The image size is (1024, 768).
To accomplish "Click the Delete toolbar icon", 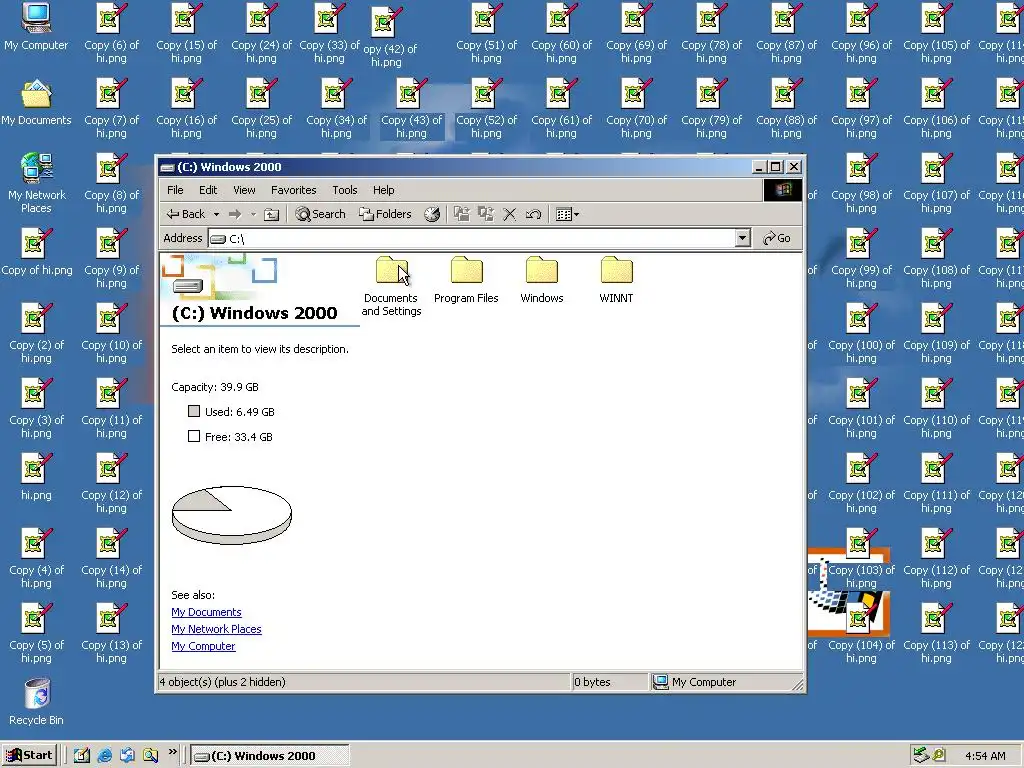I will (x=509, y=214).
